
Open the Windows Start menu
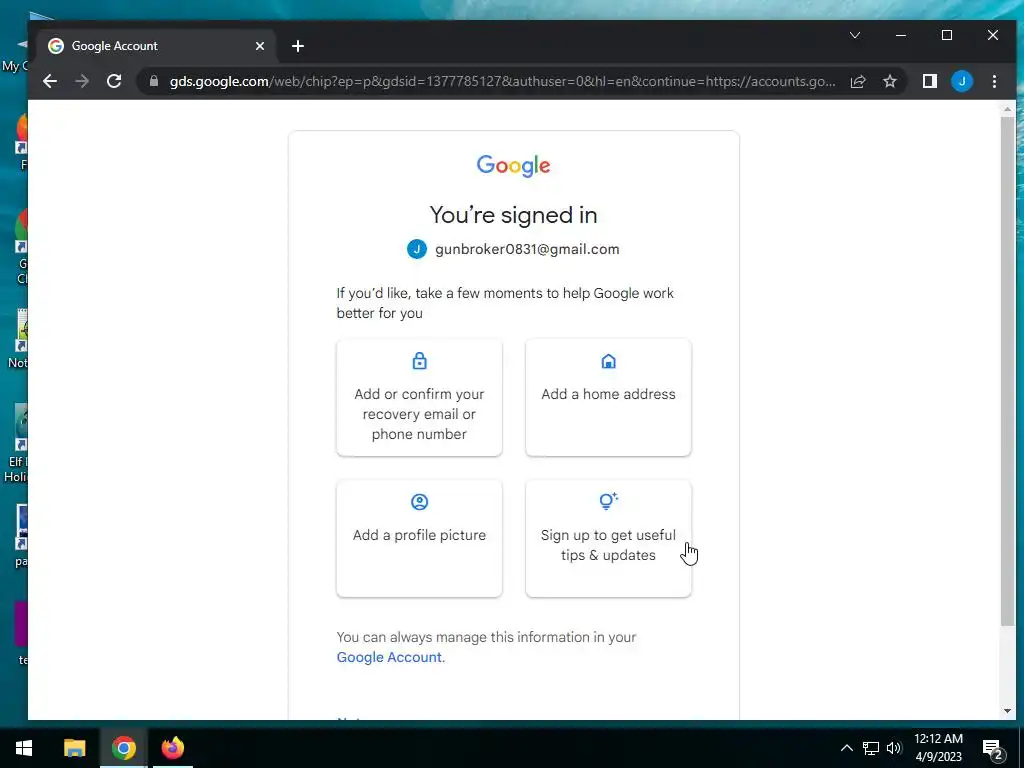tap(24, 748)
